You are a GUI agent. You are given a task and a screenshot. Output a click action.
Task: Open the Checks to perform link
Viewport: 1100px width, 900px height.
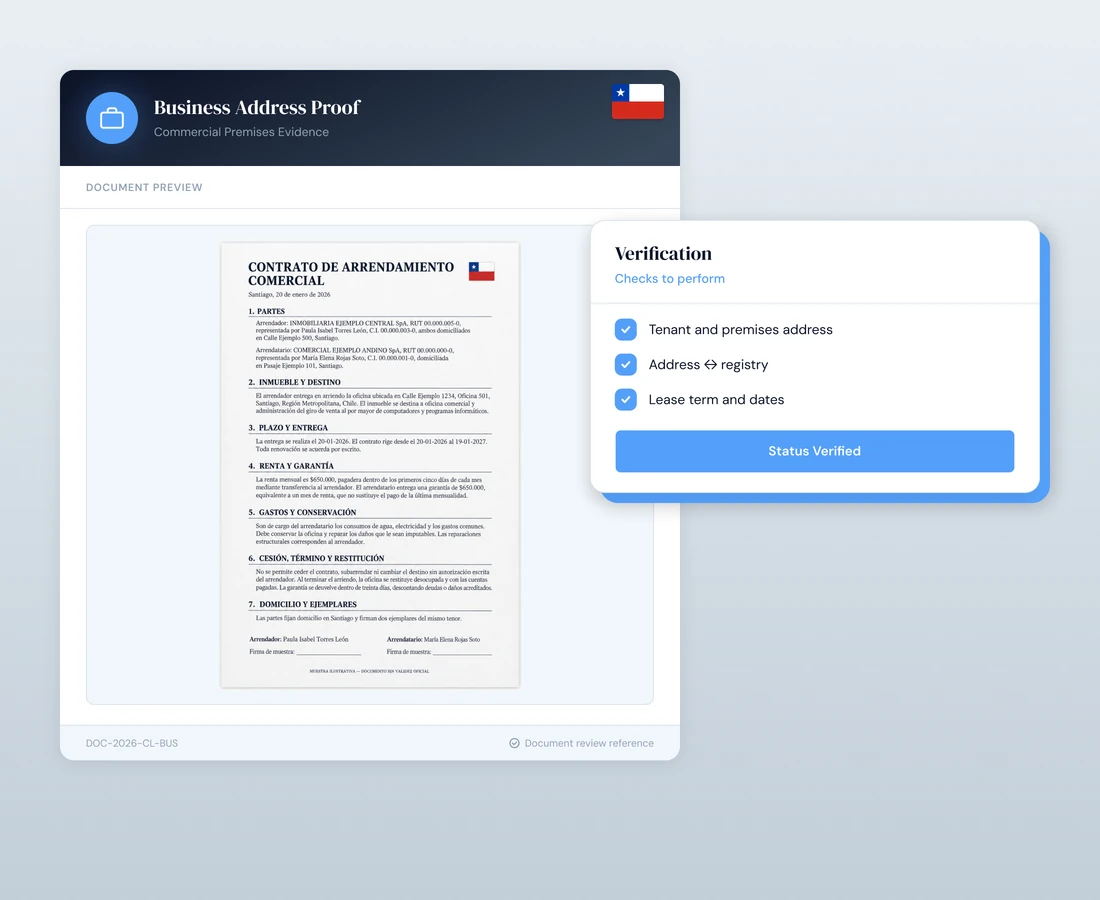click(669, 278)
